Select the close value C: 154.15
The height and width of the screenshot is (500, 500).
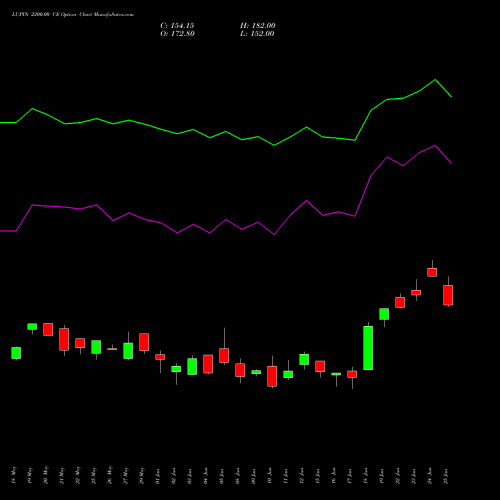(177, 26)
